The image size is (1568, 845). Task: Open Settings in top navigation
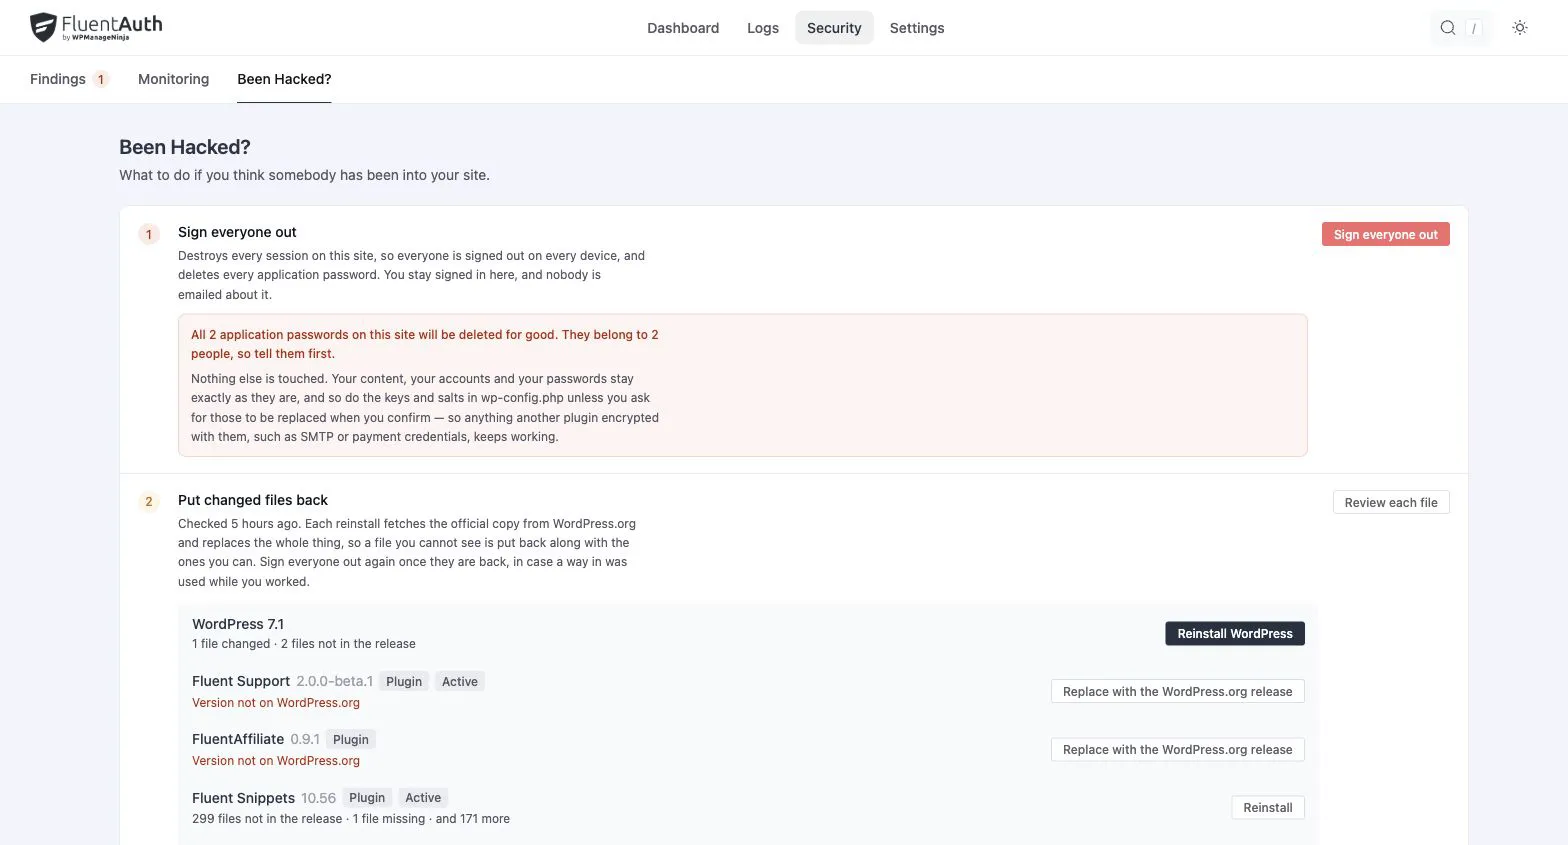(x=917, y=28)
